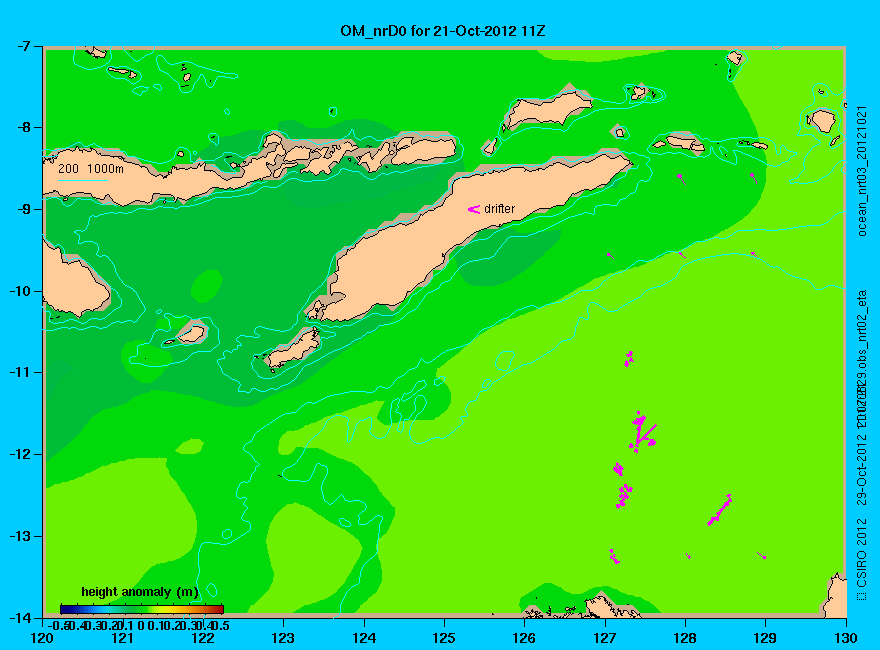Click the plot title OM_nrD0 for 21-Oct-2012 11Z
Screen dimensions: 880x650
point(442,31)
